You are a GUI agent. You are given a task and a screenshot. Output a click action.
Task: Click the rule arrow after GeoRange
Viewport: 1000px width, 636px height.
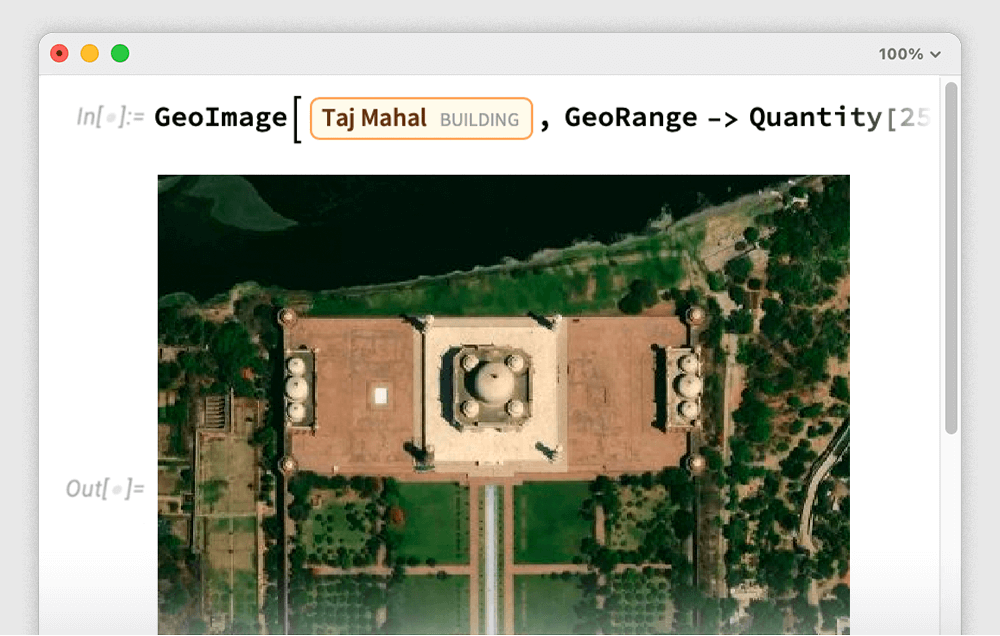(x=722, y=119)
